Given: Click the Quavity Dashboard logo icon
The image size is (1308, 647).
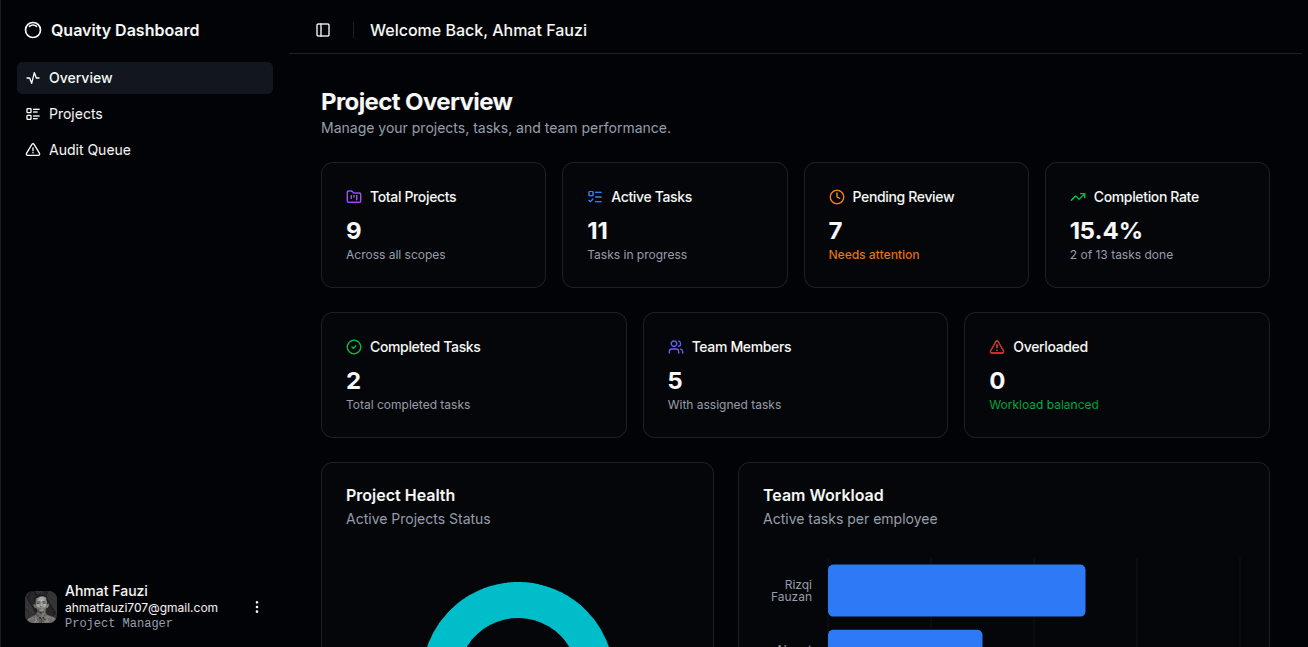Looking at the screenshot, I should tap(32, 30).
